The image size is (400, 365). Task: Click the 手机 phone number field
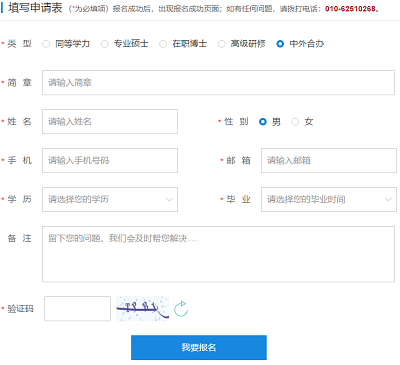tap(110, 160)
